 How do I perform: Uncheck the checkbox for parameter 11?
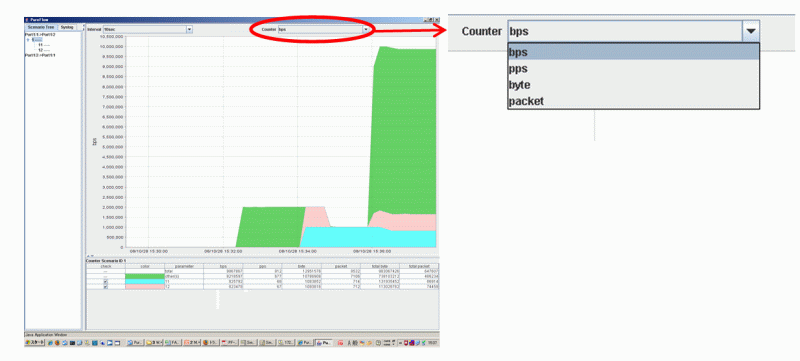[x=106, y=281]
